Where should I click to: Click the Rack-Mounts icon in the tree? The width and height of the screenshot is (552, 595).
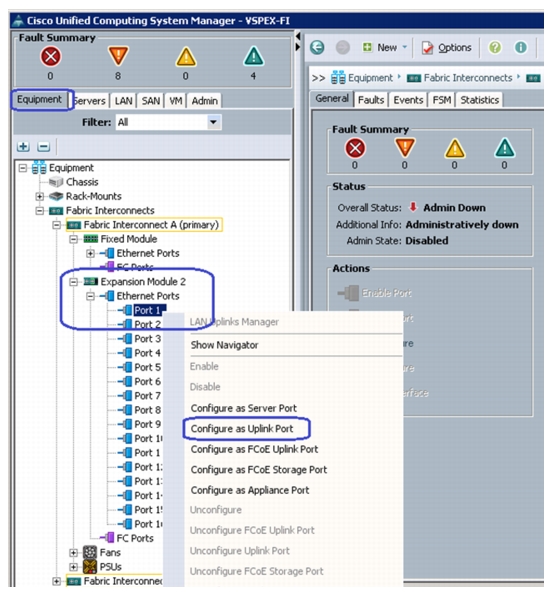click(56, 197)
